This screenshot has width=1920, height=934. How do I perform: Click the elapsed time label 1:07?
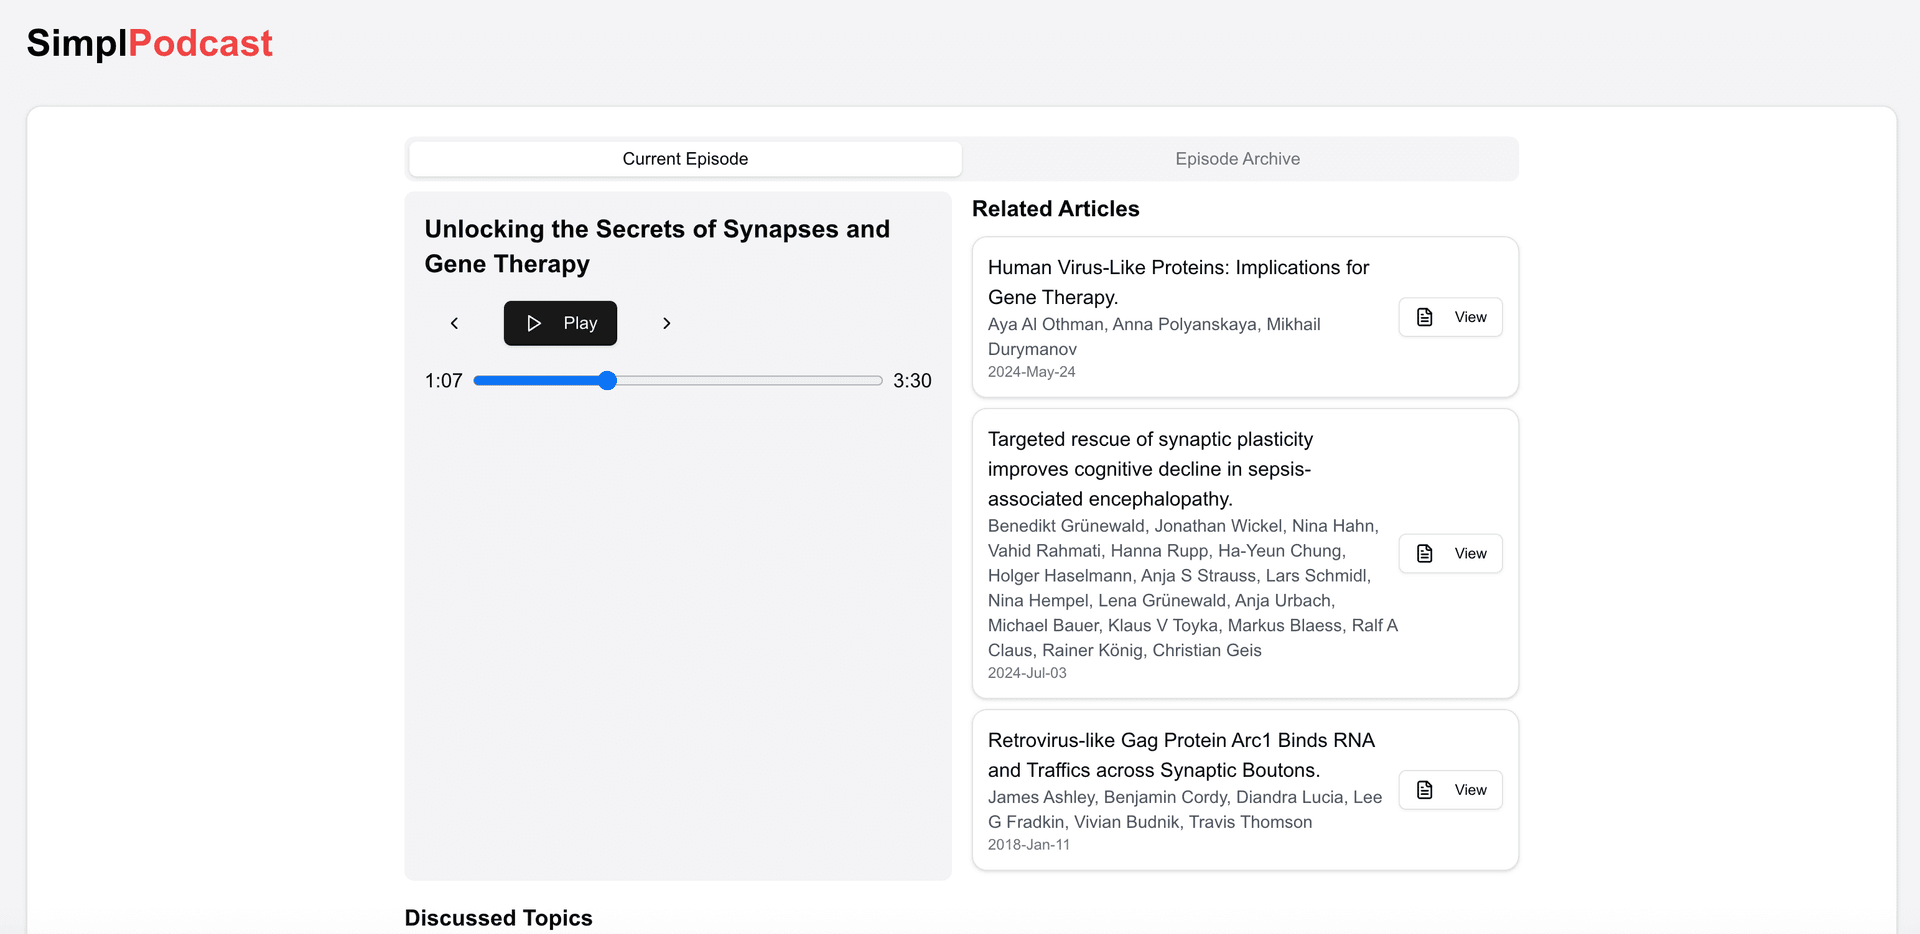click(x=443, y=380)
